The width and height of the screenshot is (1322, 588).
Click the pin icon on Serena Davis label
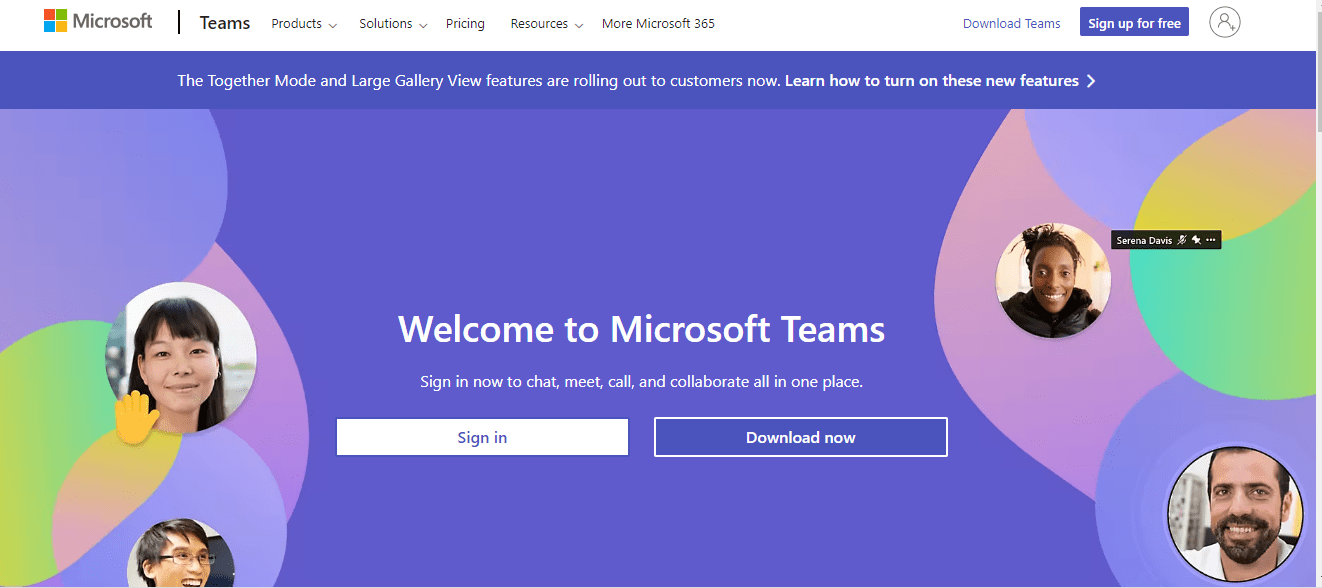[x=1195, y=240]
